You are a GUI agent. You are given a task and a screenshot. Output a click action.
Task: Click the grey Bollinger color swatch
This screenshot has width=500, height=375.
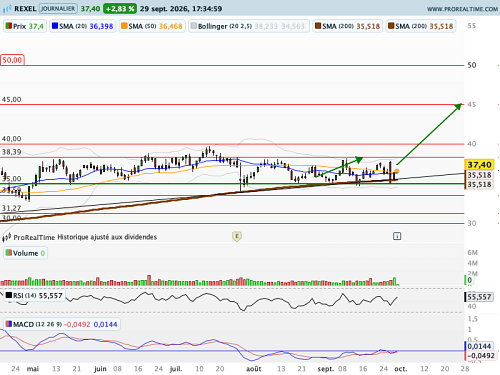(x=194, y=26)
